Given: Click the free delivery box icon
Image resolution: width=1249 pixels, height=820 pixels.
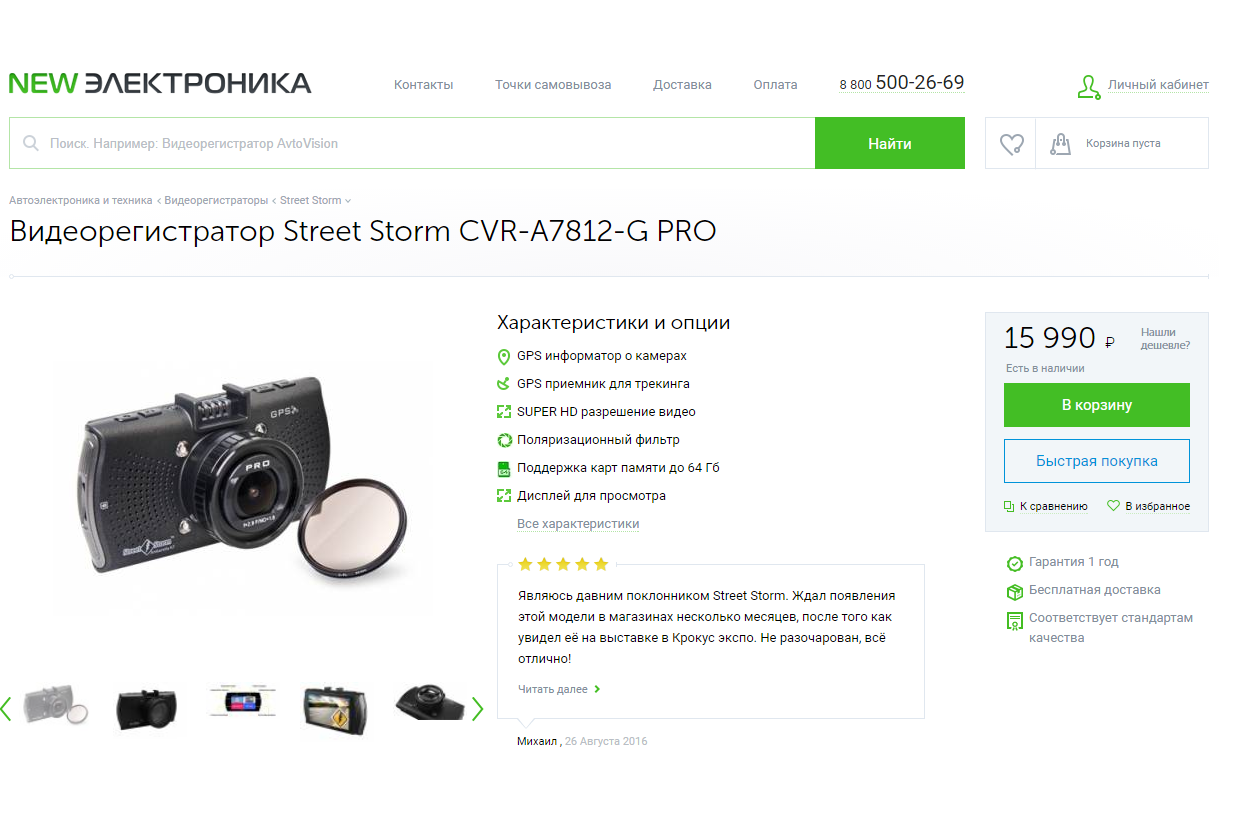Looking at the screenshot, I should coord(1014,591).
